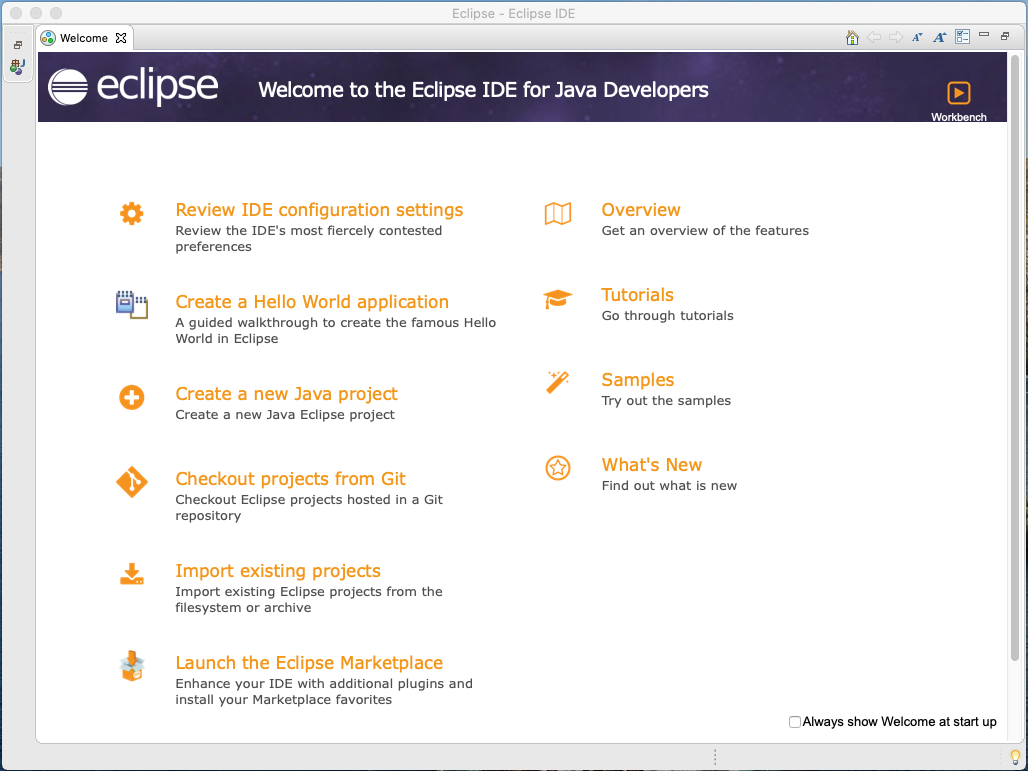Viewport: 1028px width, 771px height.
Task: Minimize the Welcome view panel
Action: (983, 35)
